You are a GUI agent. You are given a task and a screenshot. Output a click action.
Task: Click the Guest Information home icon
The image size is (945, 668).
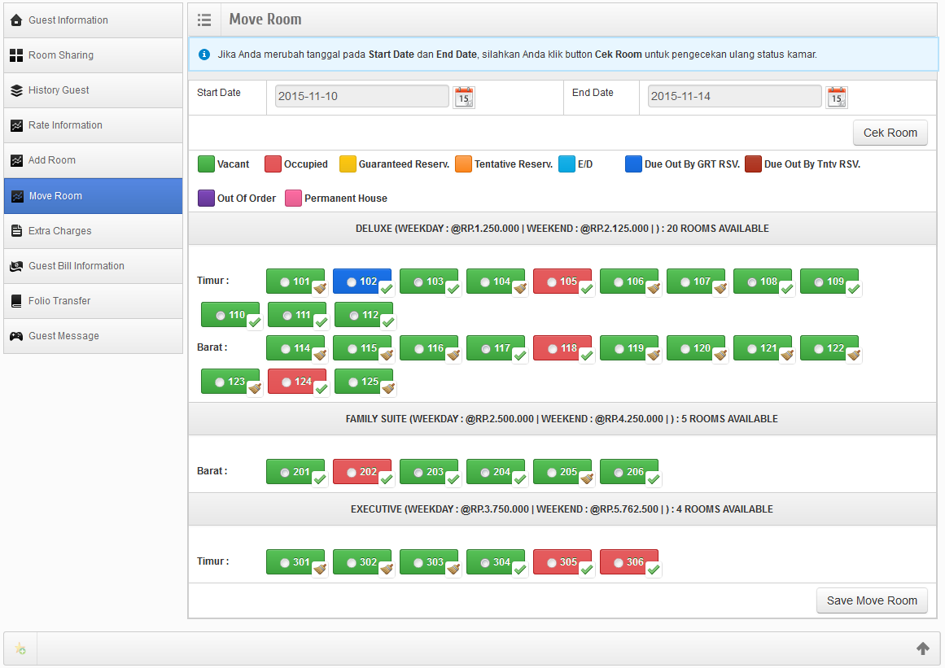[16, 20]
